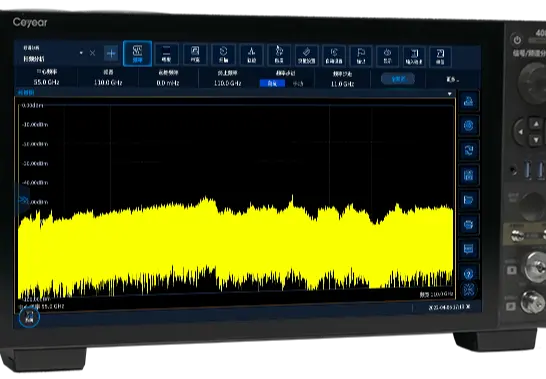546x379 pixels.
Task: Open the flag-shaped toolbar icon
Action: pyautogui.click(x=361, y=56)
